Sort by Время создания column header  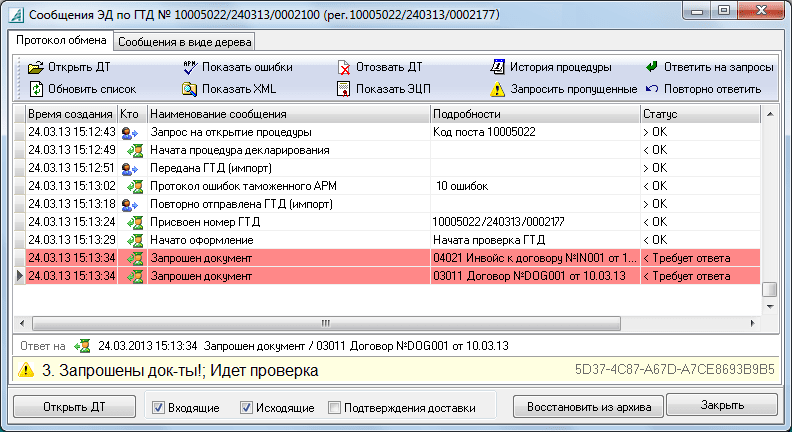[68, 114]
